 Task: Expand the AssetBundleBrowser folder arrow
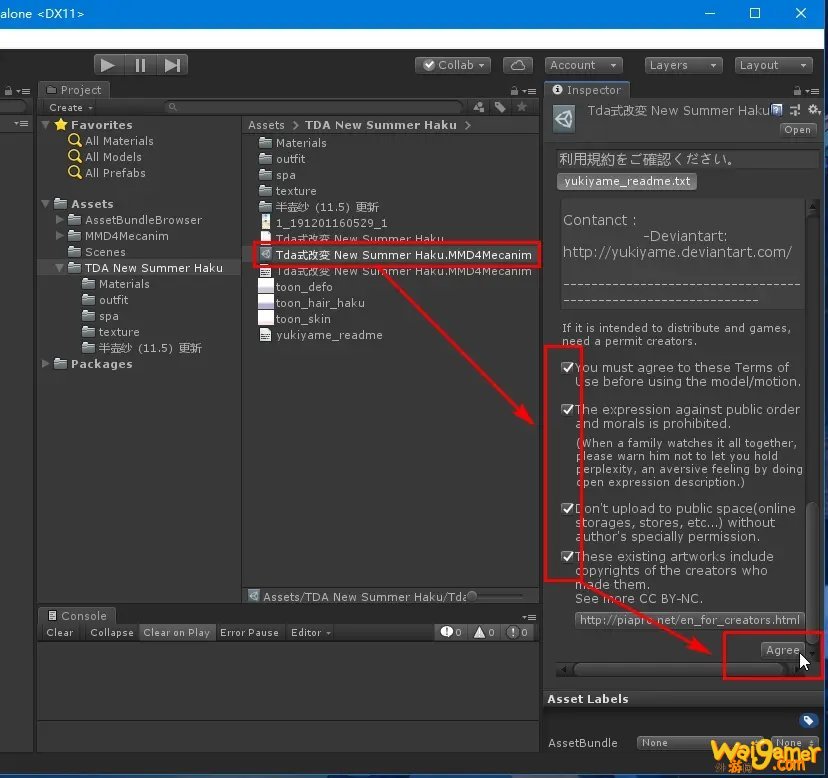point(60,219)
